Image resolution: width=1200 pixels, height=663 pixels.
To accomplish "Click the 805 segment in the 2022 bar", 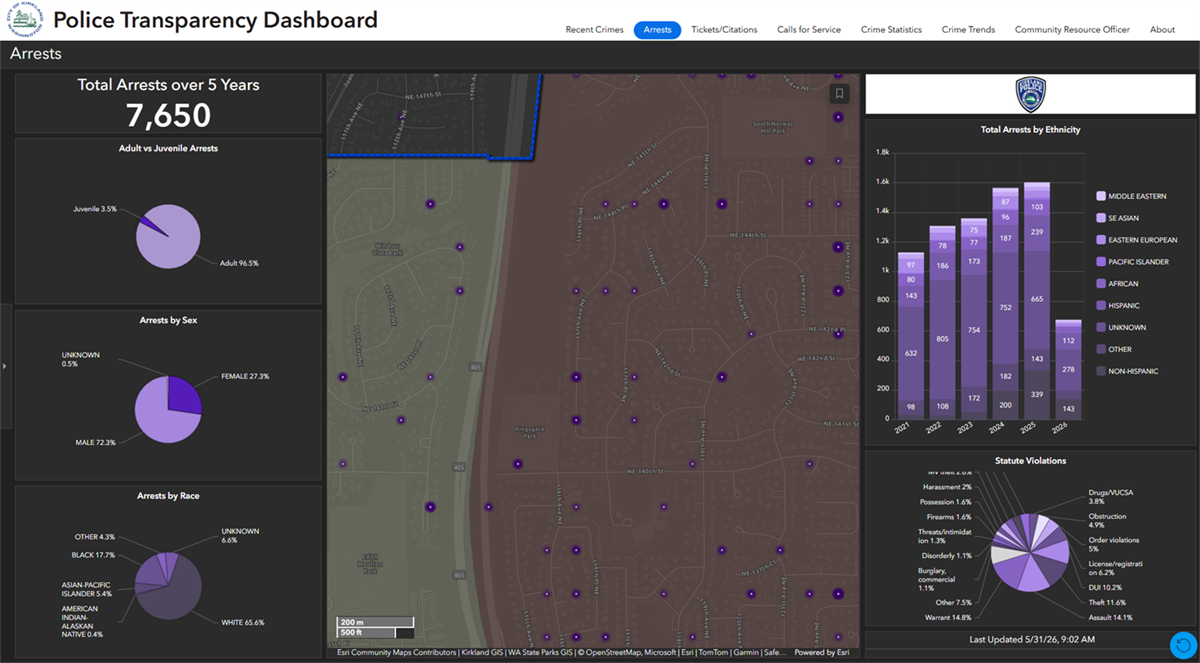I will [x=943, y=339].
